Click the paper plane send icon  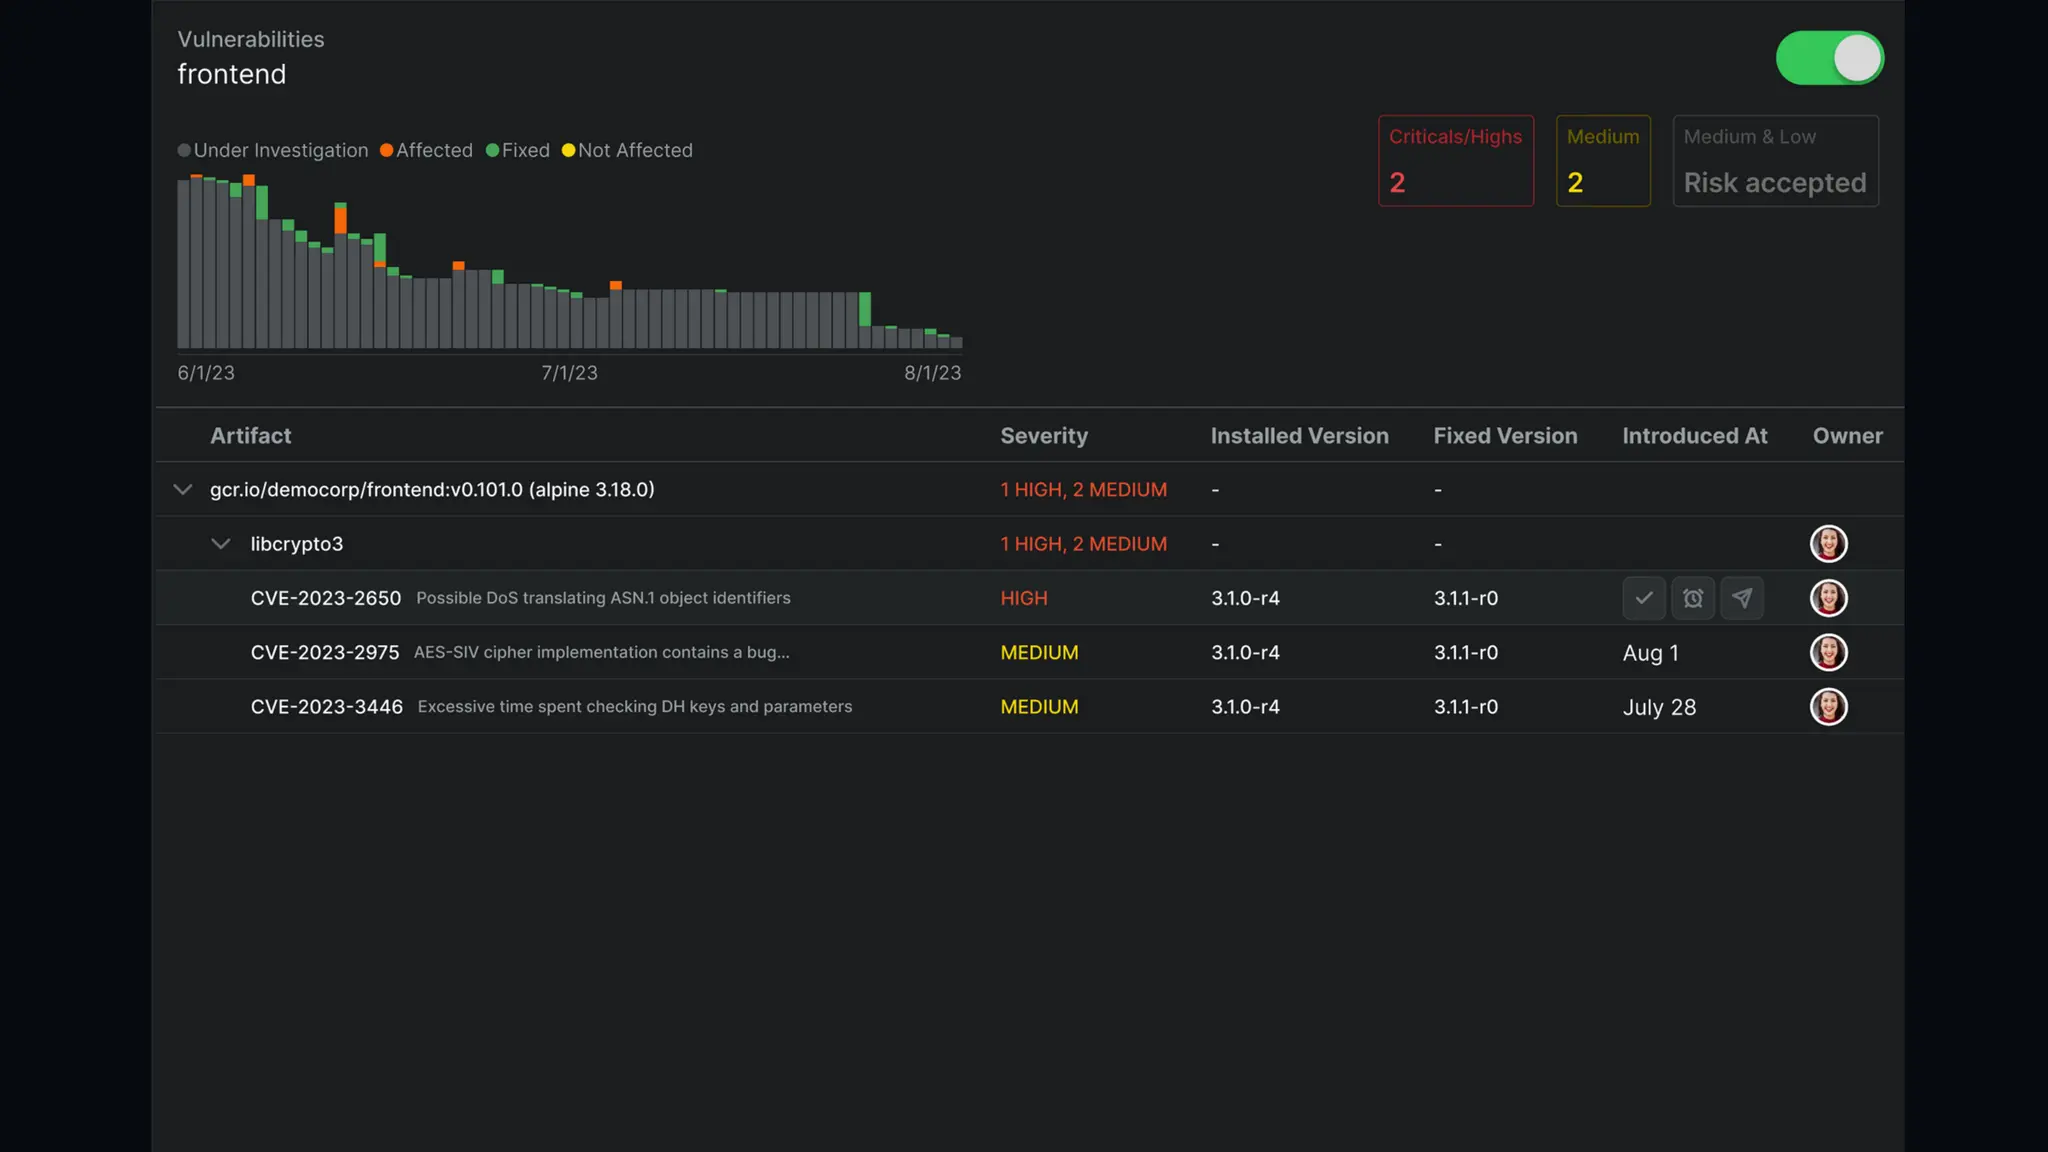pos(1741,598)
